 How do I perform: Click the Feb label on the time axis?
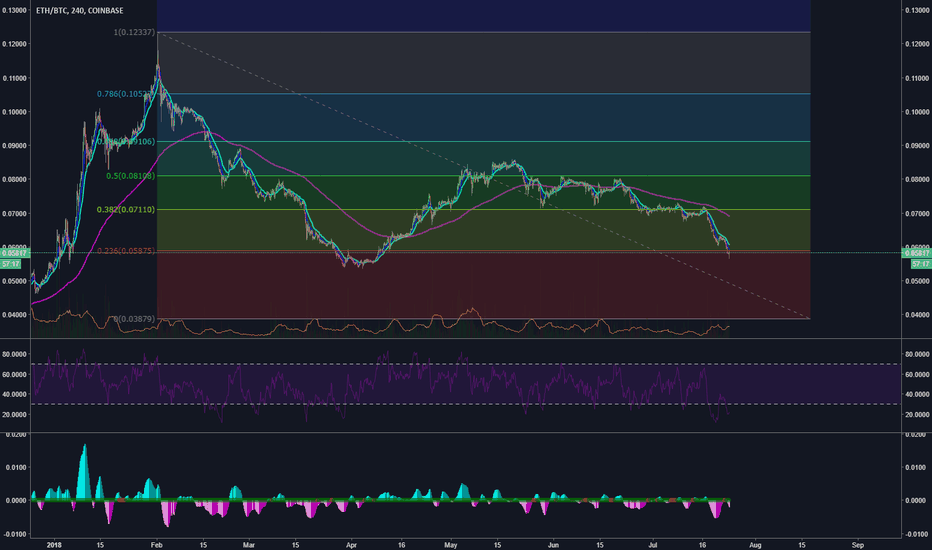click(156, 545)
